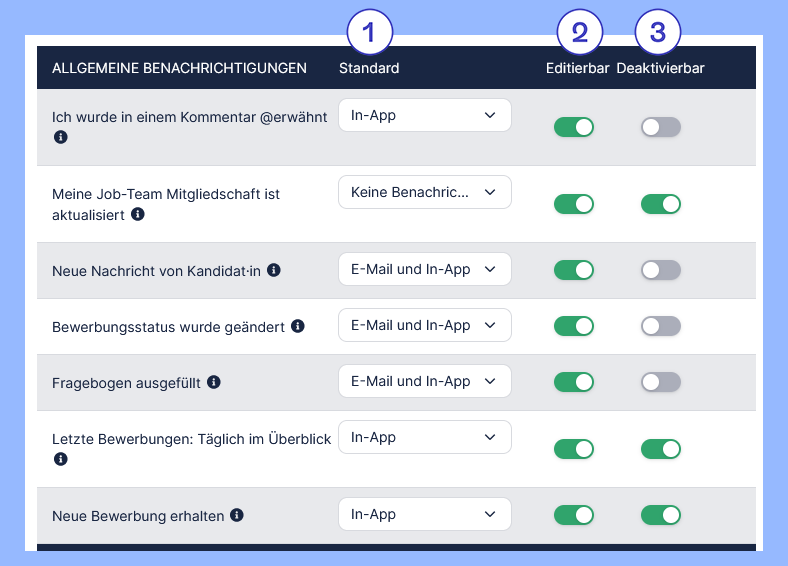Click info icon next to 'Neue Nachricht von Kandidat·in'
Image resolution: width=788 pixels, height=566 pixels.
click(x=274, y=270)
